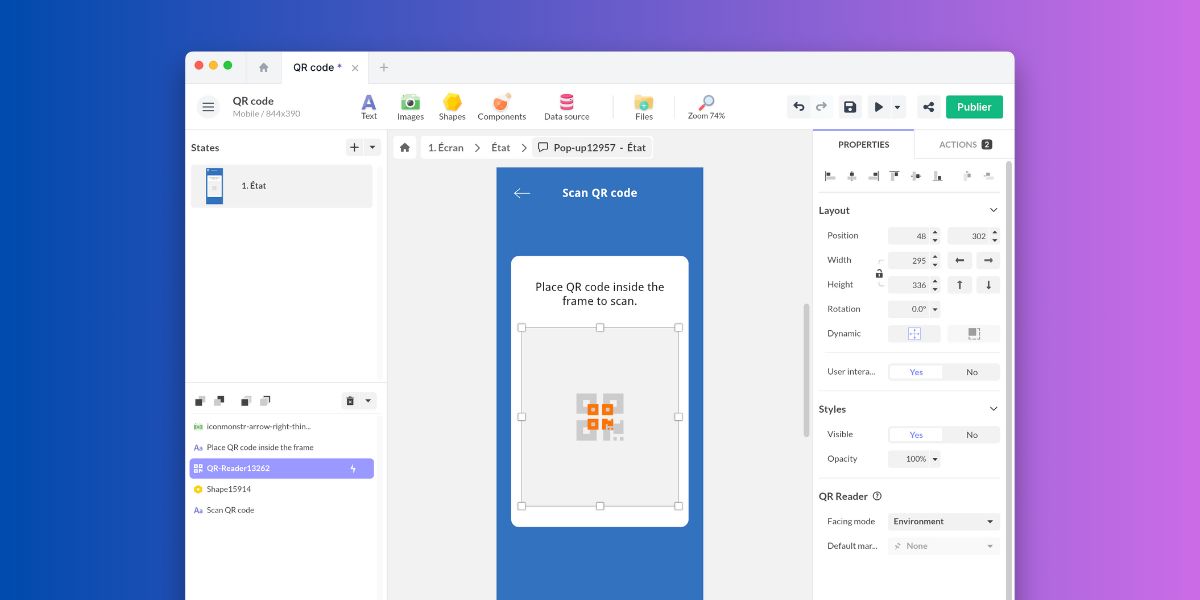The image size is (1200, 600).
Task: Click the Save disk icon
Action: point(849,107)
